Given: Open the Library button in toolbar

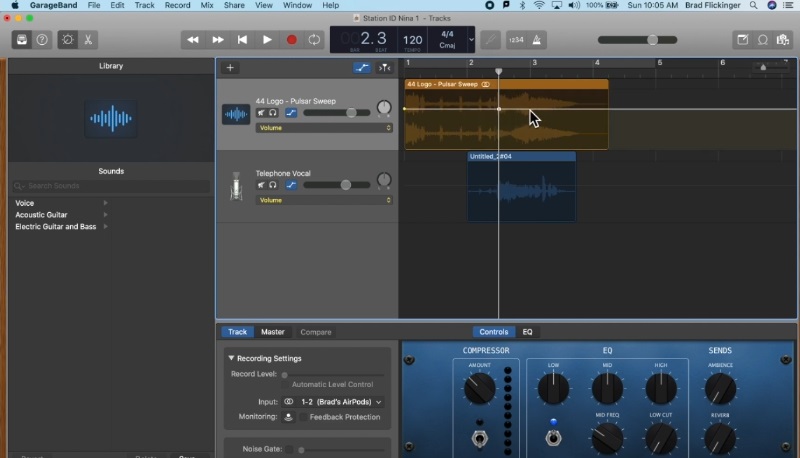Looking at the screenshot, I should coord(22,40).
